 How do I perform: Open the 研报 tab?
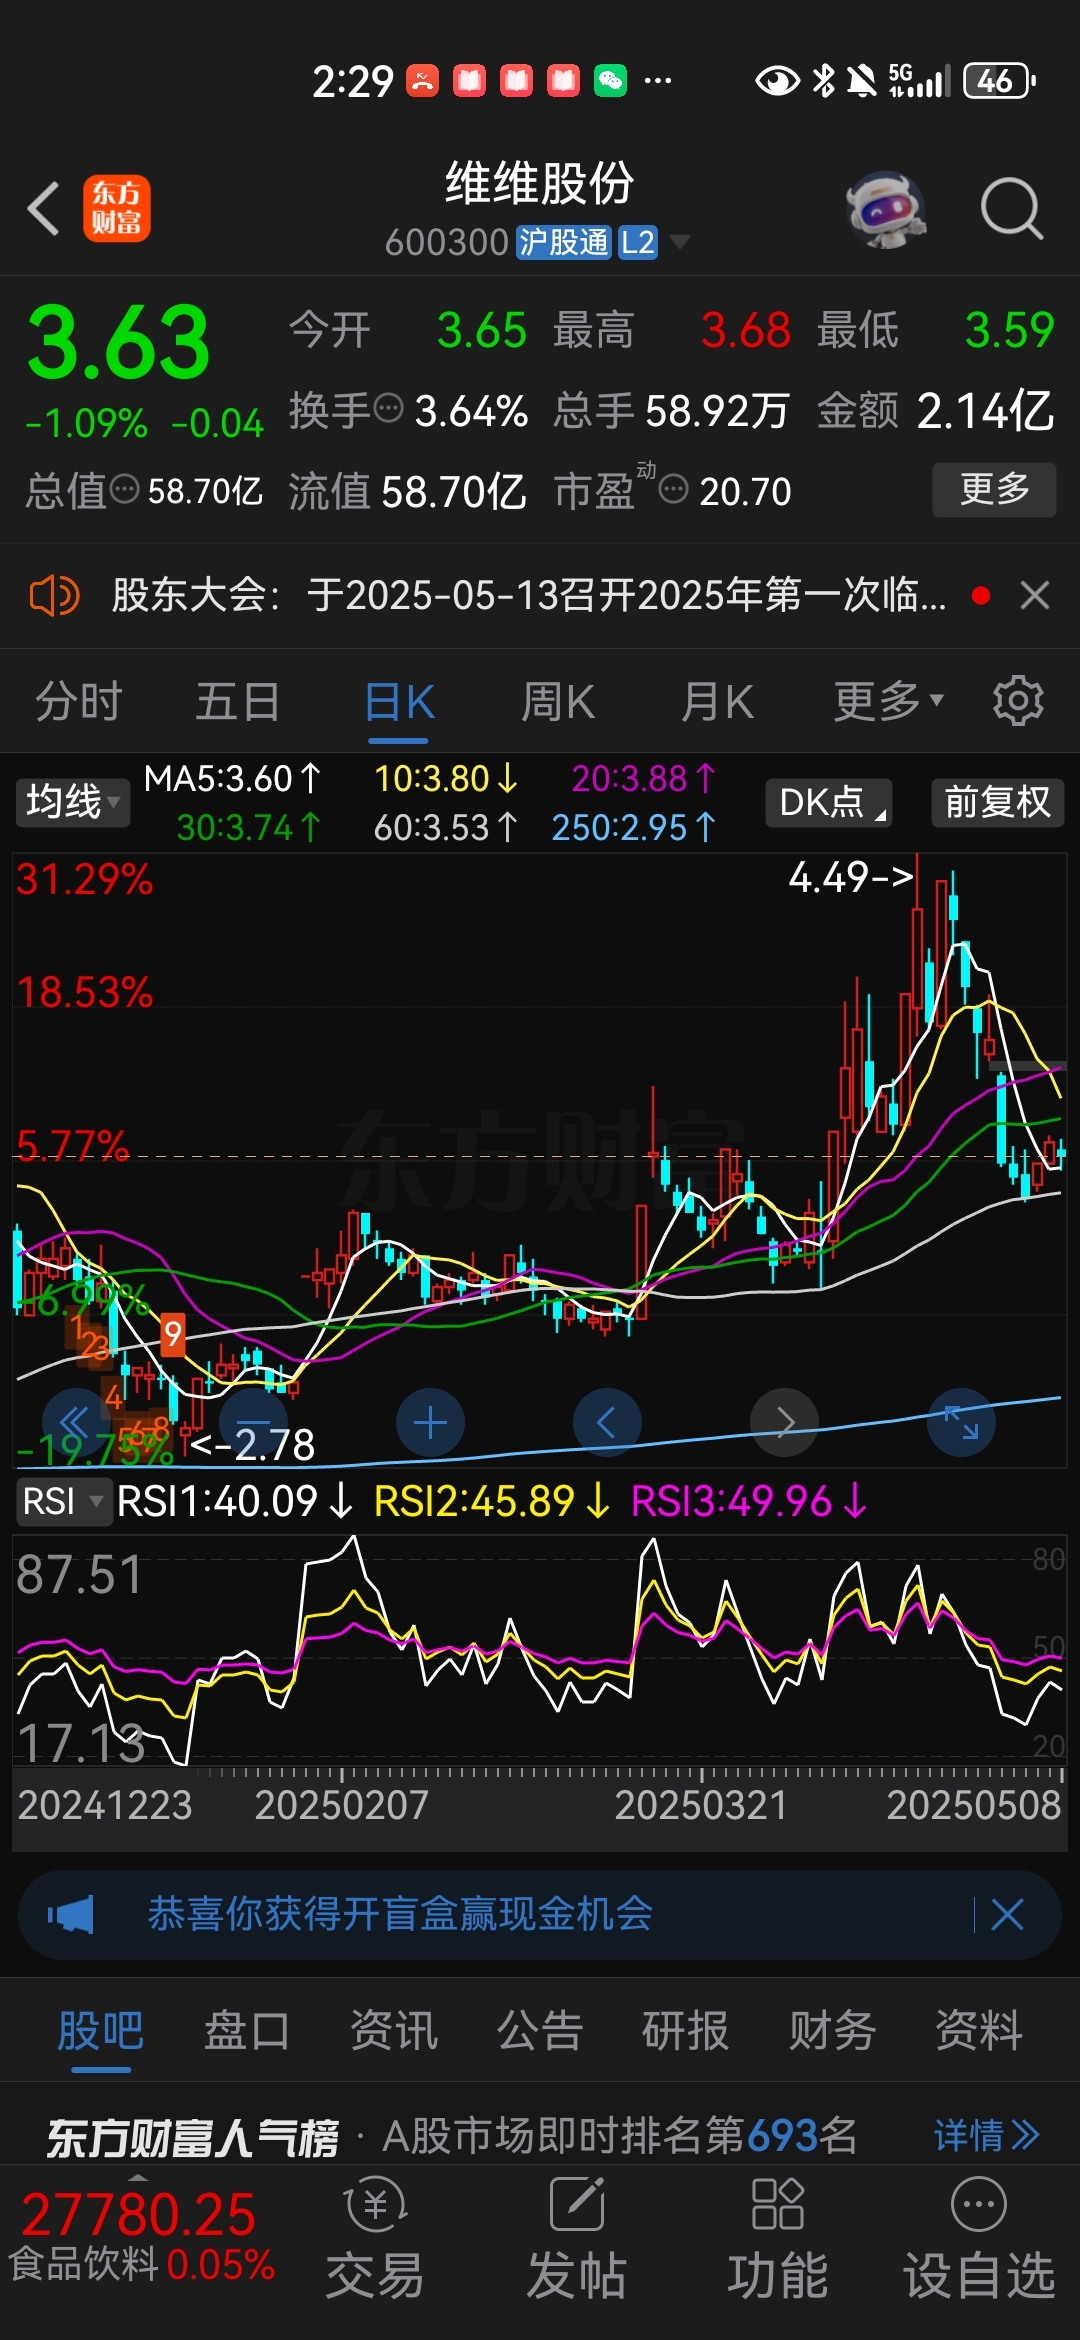pos(686,2032)
